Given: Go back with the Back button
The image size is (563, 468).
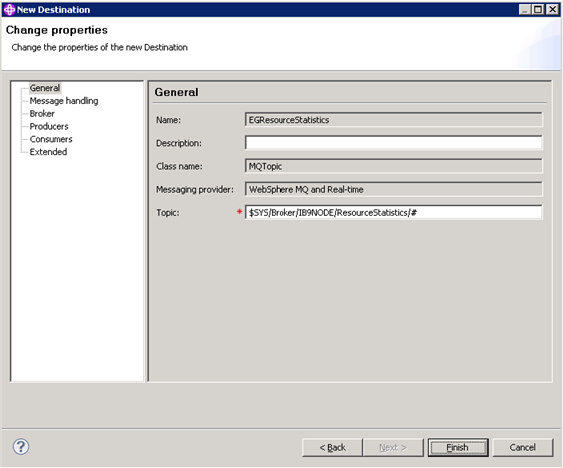Looking at the screenshot, I should pyautogui.click(x=332, y=448).
